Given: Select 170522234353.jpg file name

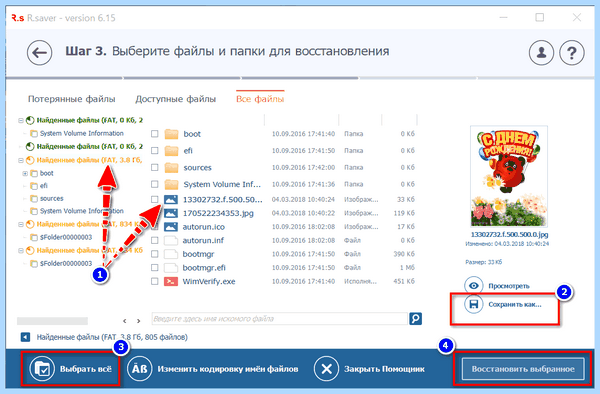Looking at the screenshot, I should 218,213.
